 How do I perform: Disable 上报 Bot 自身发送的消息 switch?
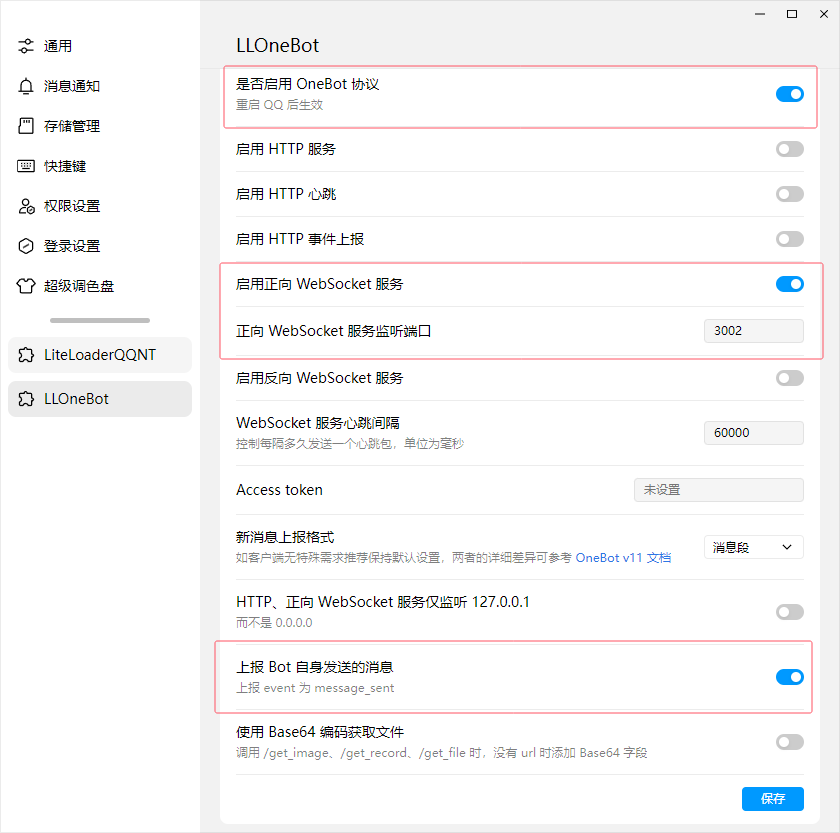click(x=790, y=677)
